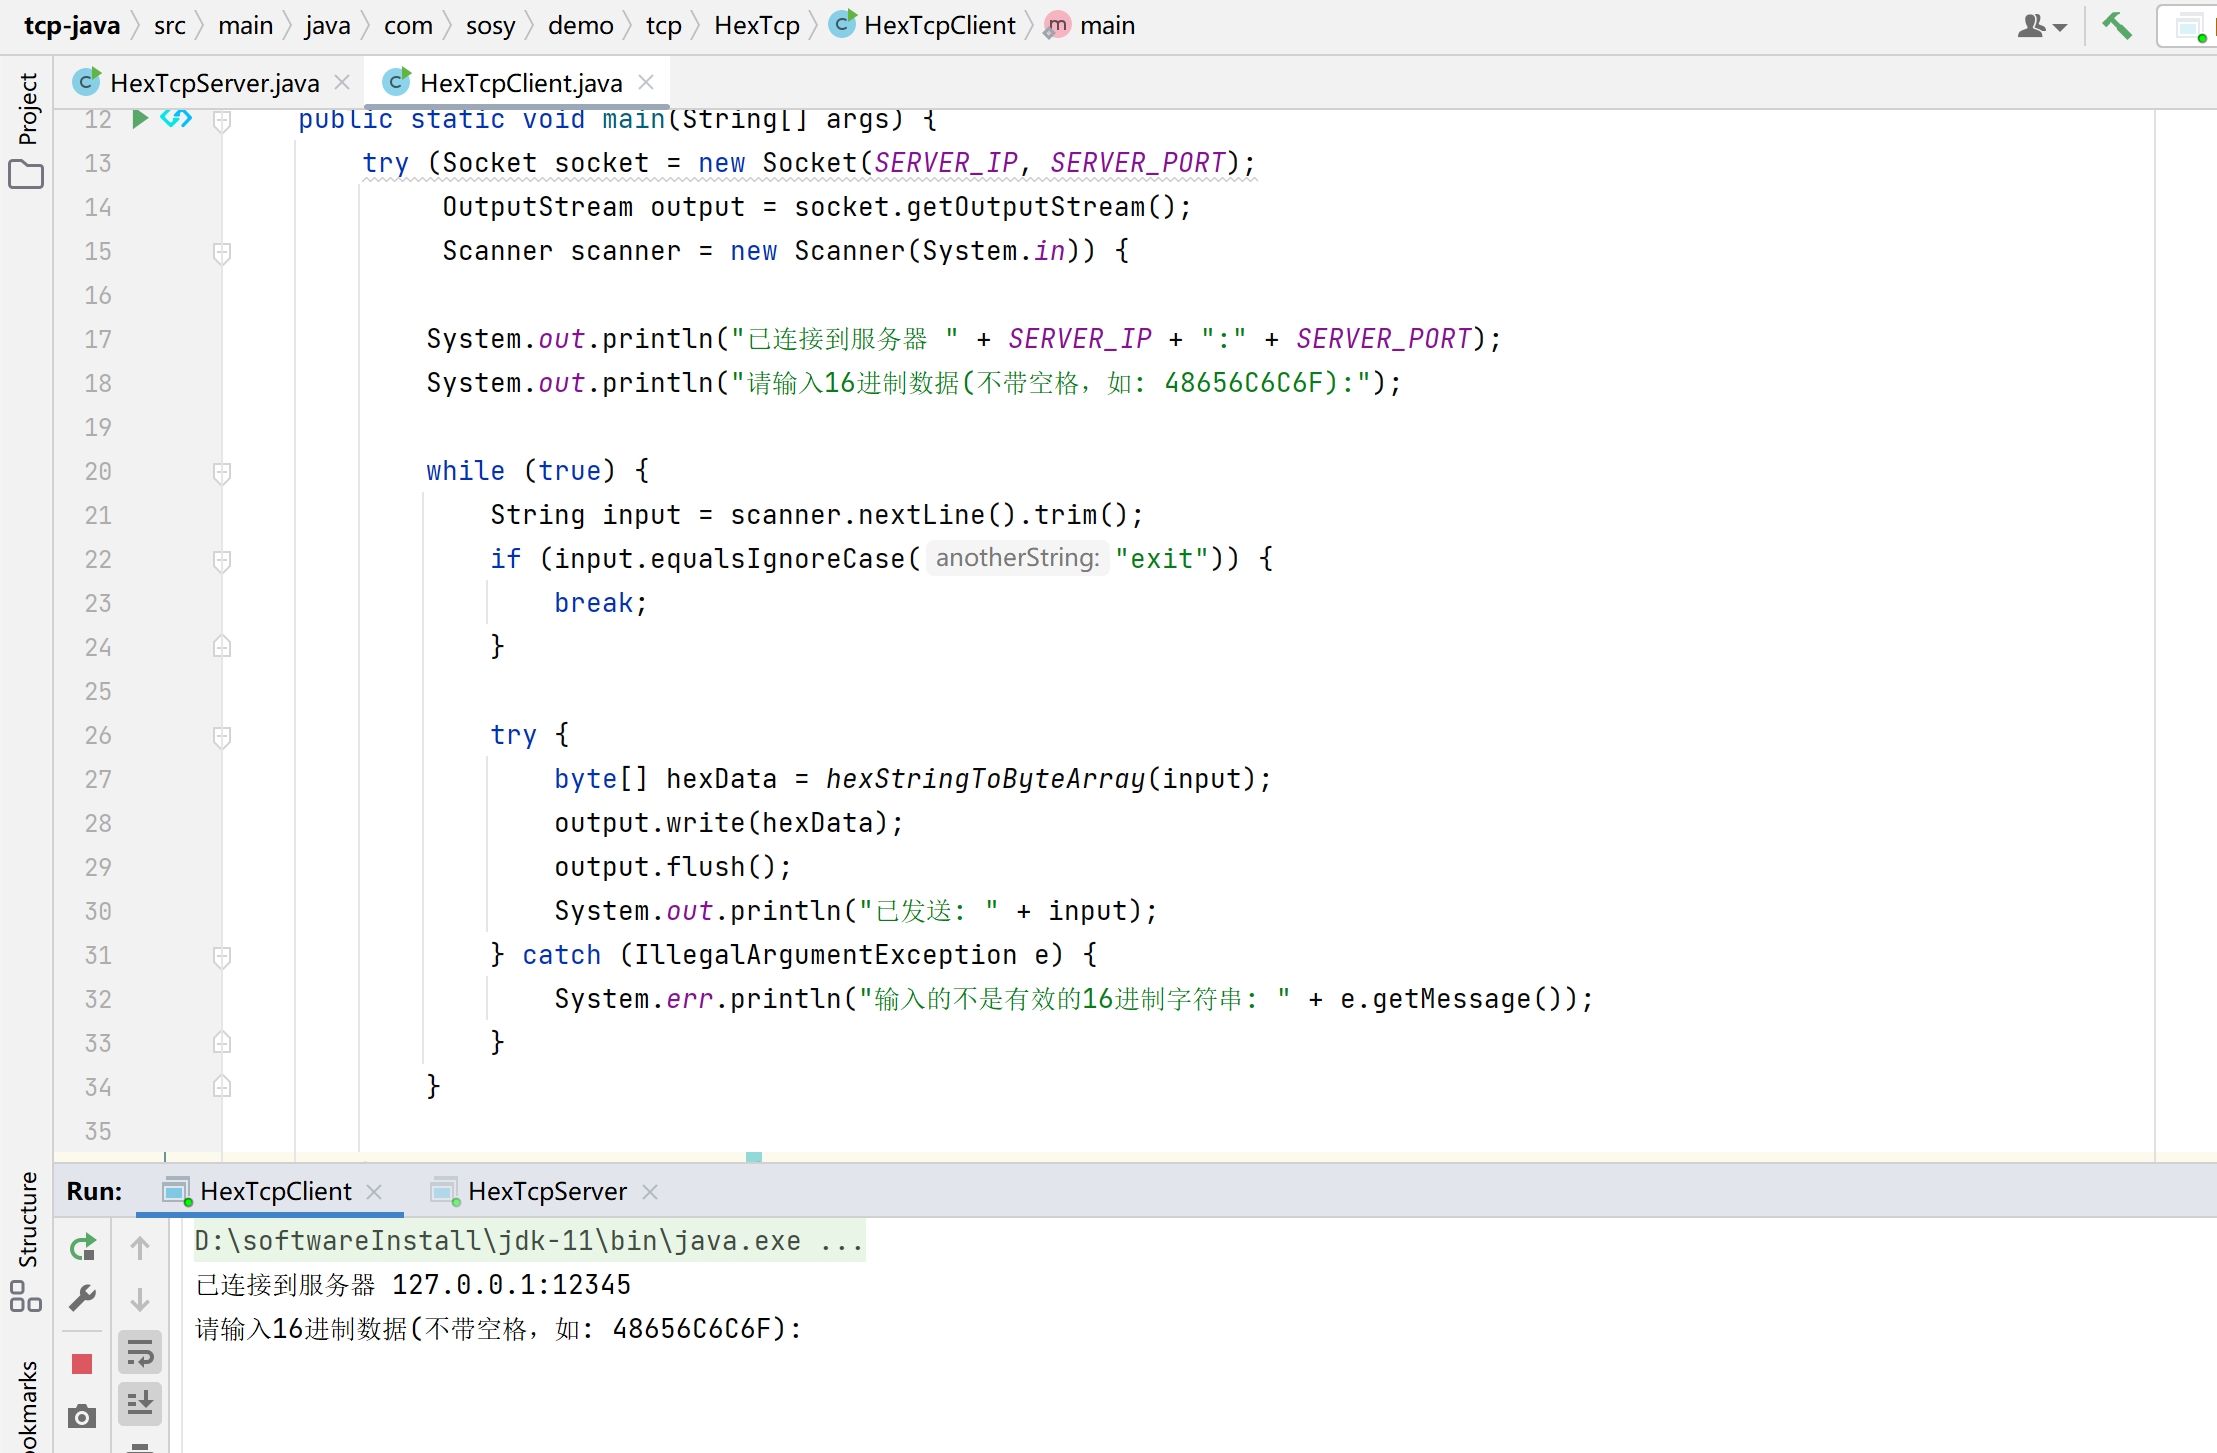Click the up-arrow stack-trace icon in the Run panel
The image size is (2217, 1453).
point(140,1247)
